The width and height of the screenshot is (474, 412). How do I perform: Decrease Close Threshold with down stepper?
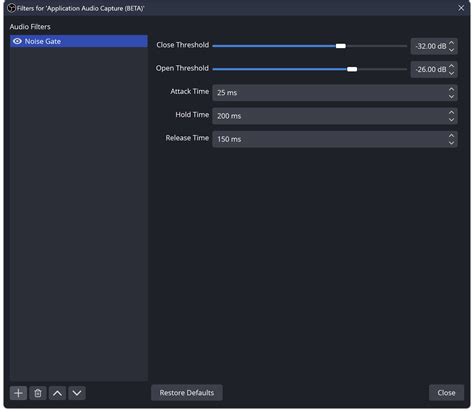coord(452,50)
